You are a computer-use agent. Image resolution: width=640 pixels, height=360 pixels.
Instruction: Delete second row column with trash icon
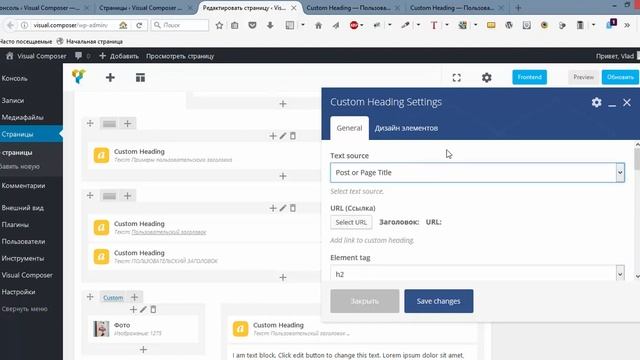pos(293,208)
